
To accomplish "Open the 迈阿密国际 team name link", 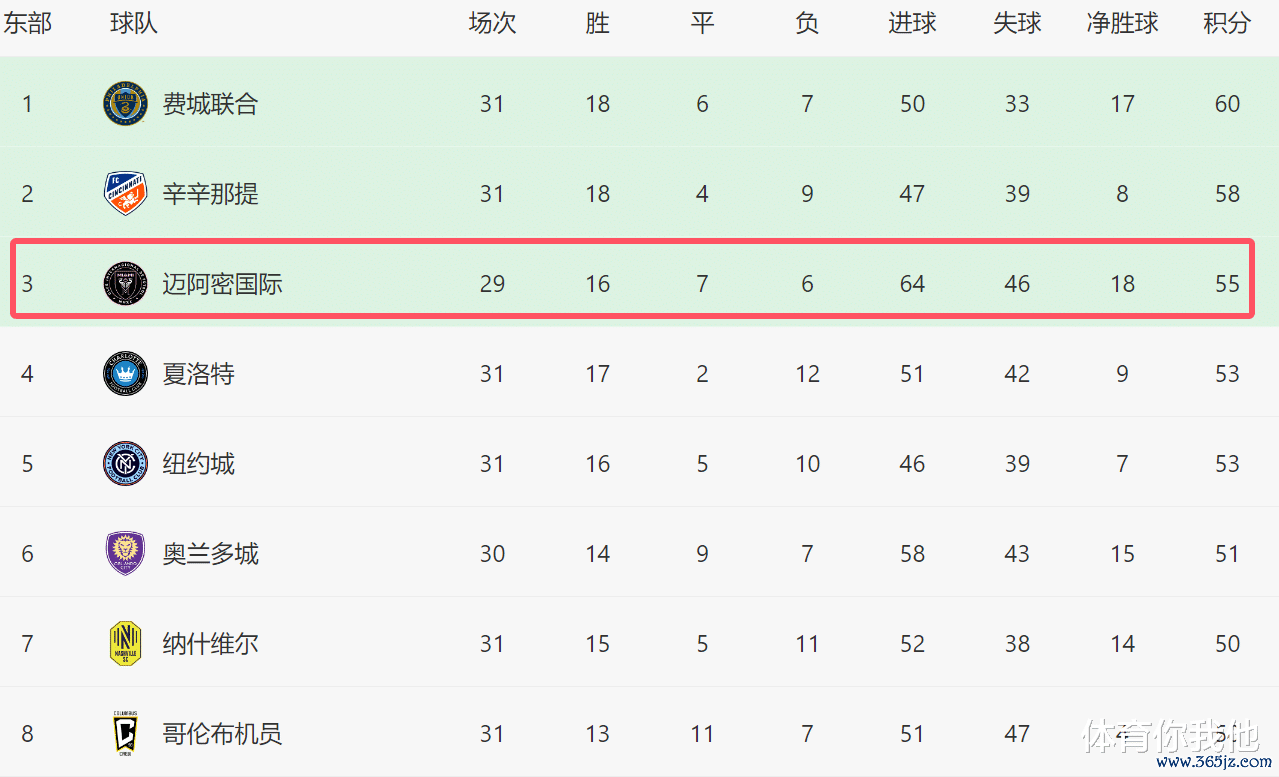I will click(222, 284).
